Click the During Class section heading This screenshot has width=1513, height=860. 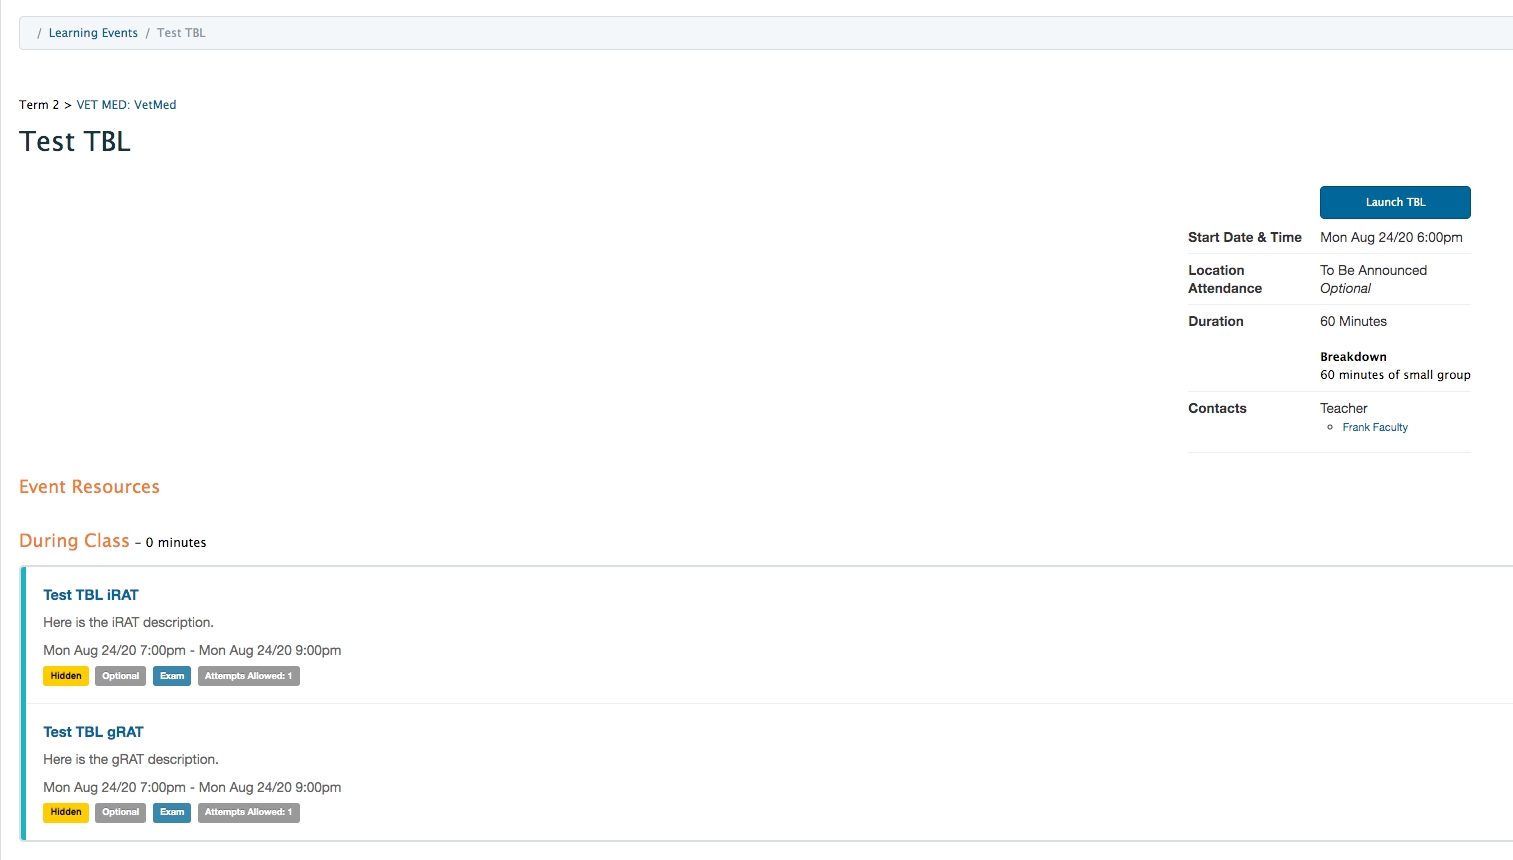point(74,541)
